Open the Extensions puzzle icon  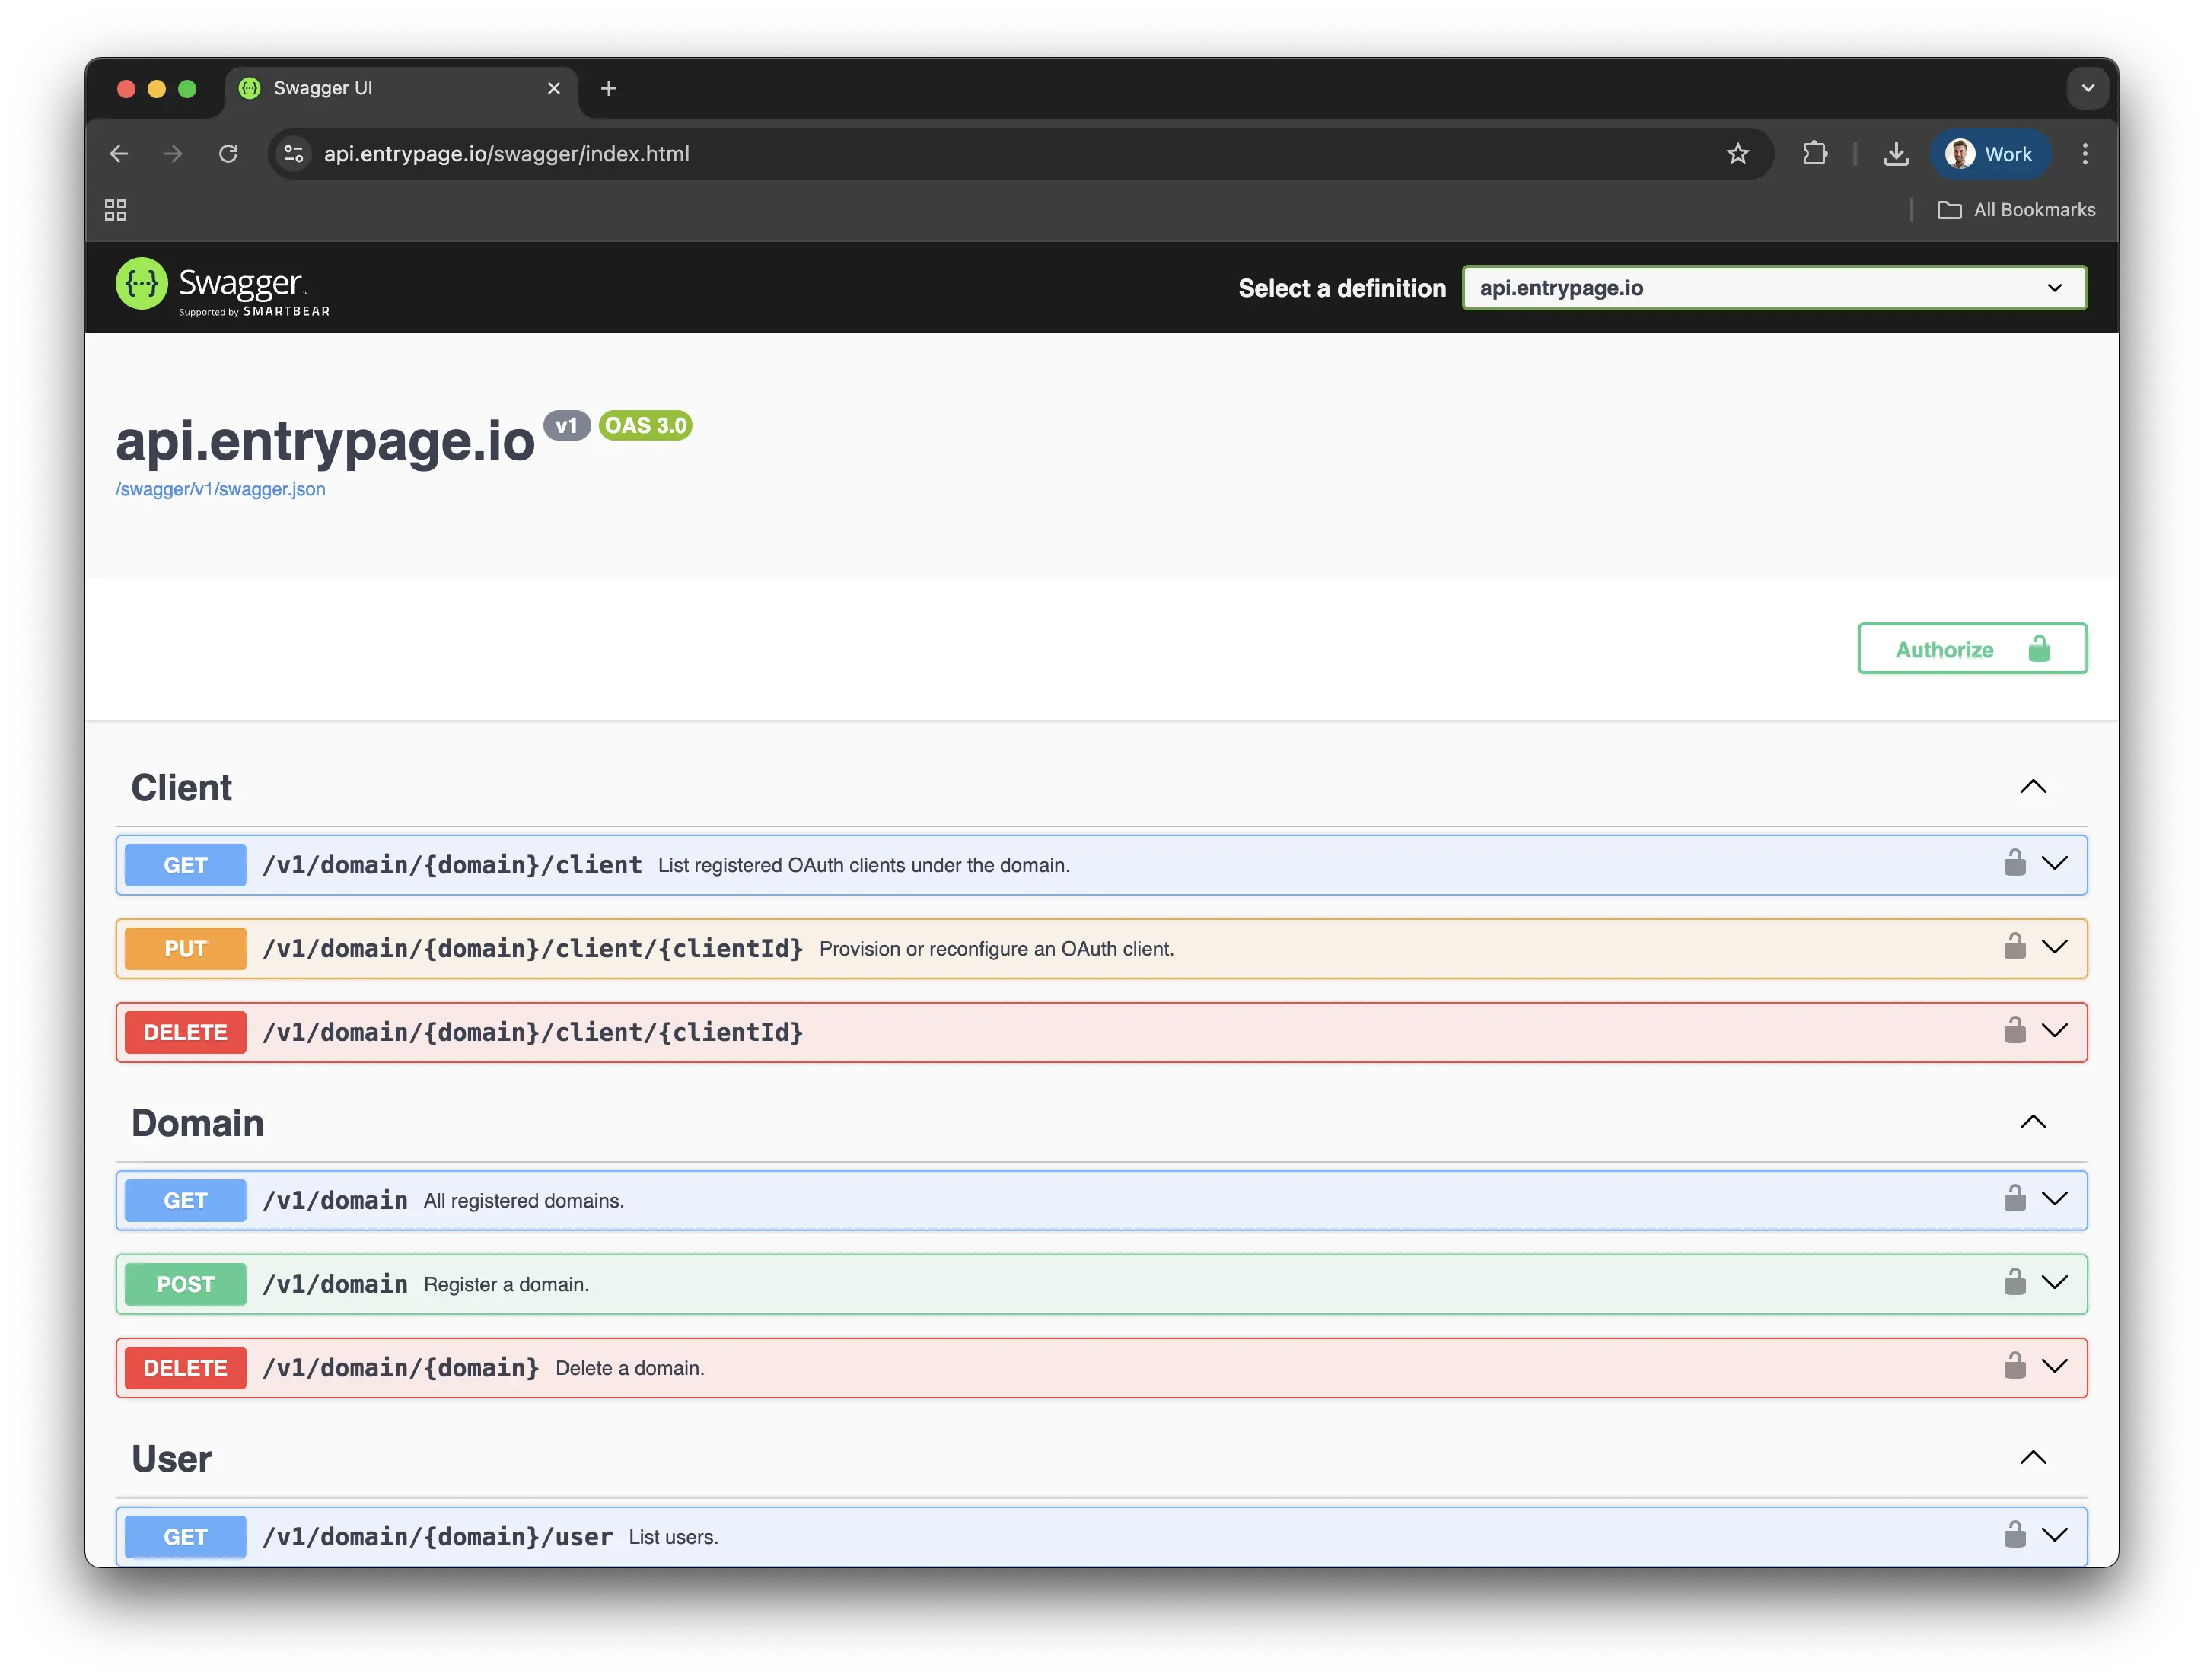(1814, 154)
